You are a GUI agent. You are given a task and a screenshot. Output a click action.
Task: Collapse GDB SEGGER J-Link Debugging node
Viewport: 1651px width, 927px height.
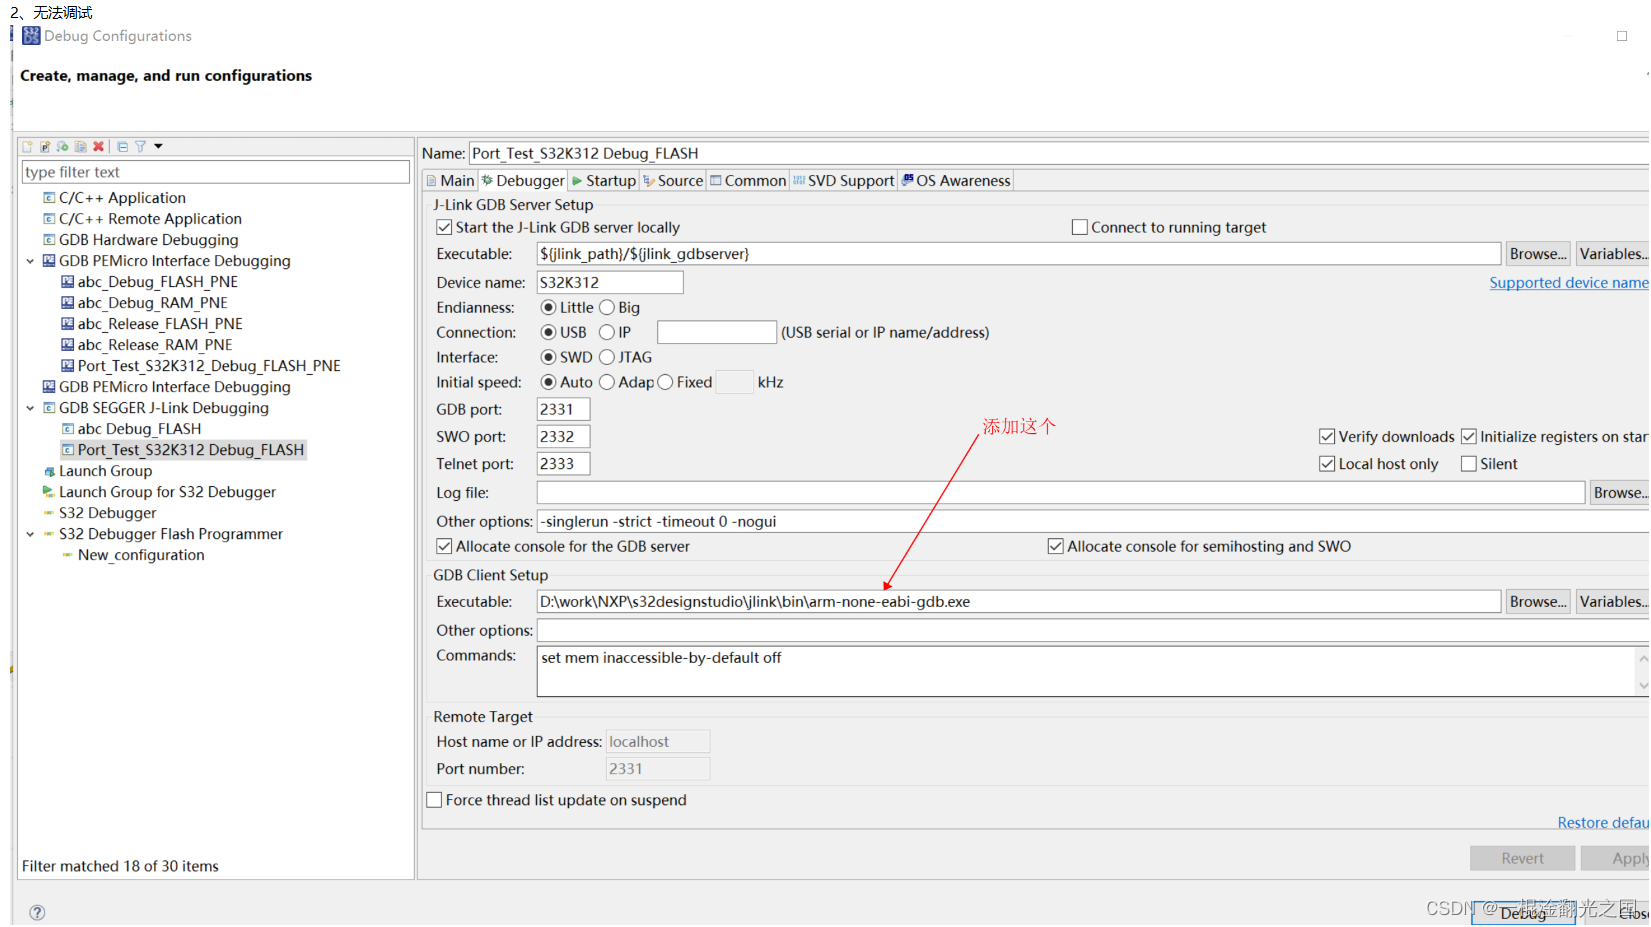pos(30,408)
